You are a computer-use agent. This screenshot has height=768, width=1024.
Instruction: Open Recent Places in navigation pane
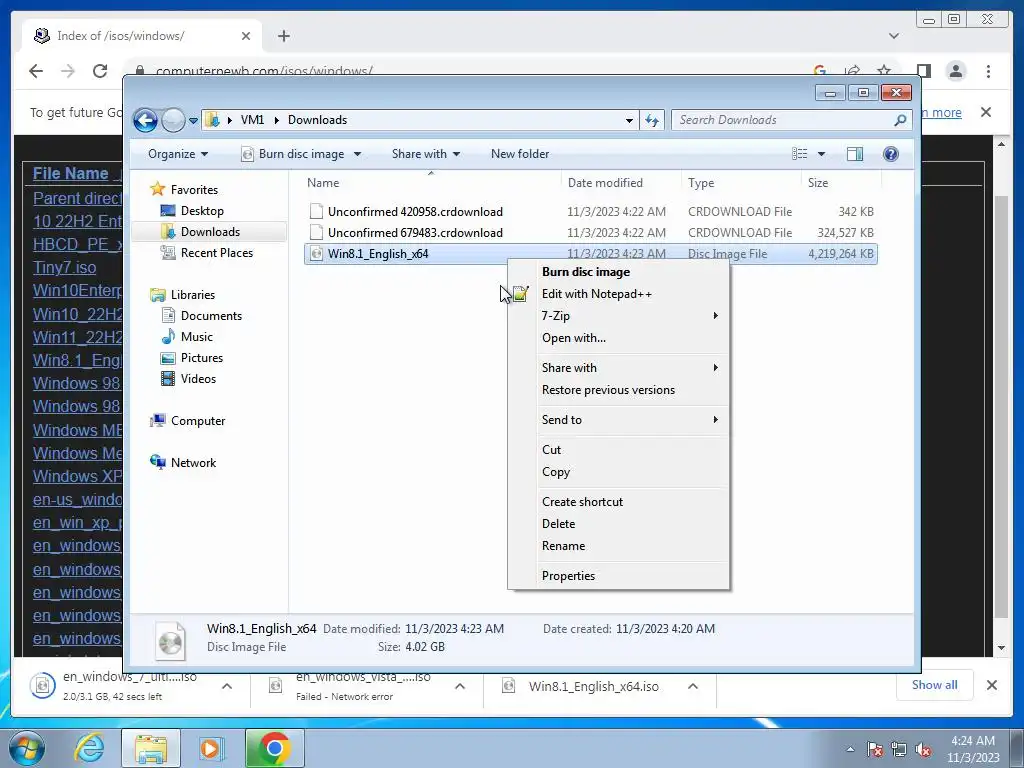(216, 253)
